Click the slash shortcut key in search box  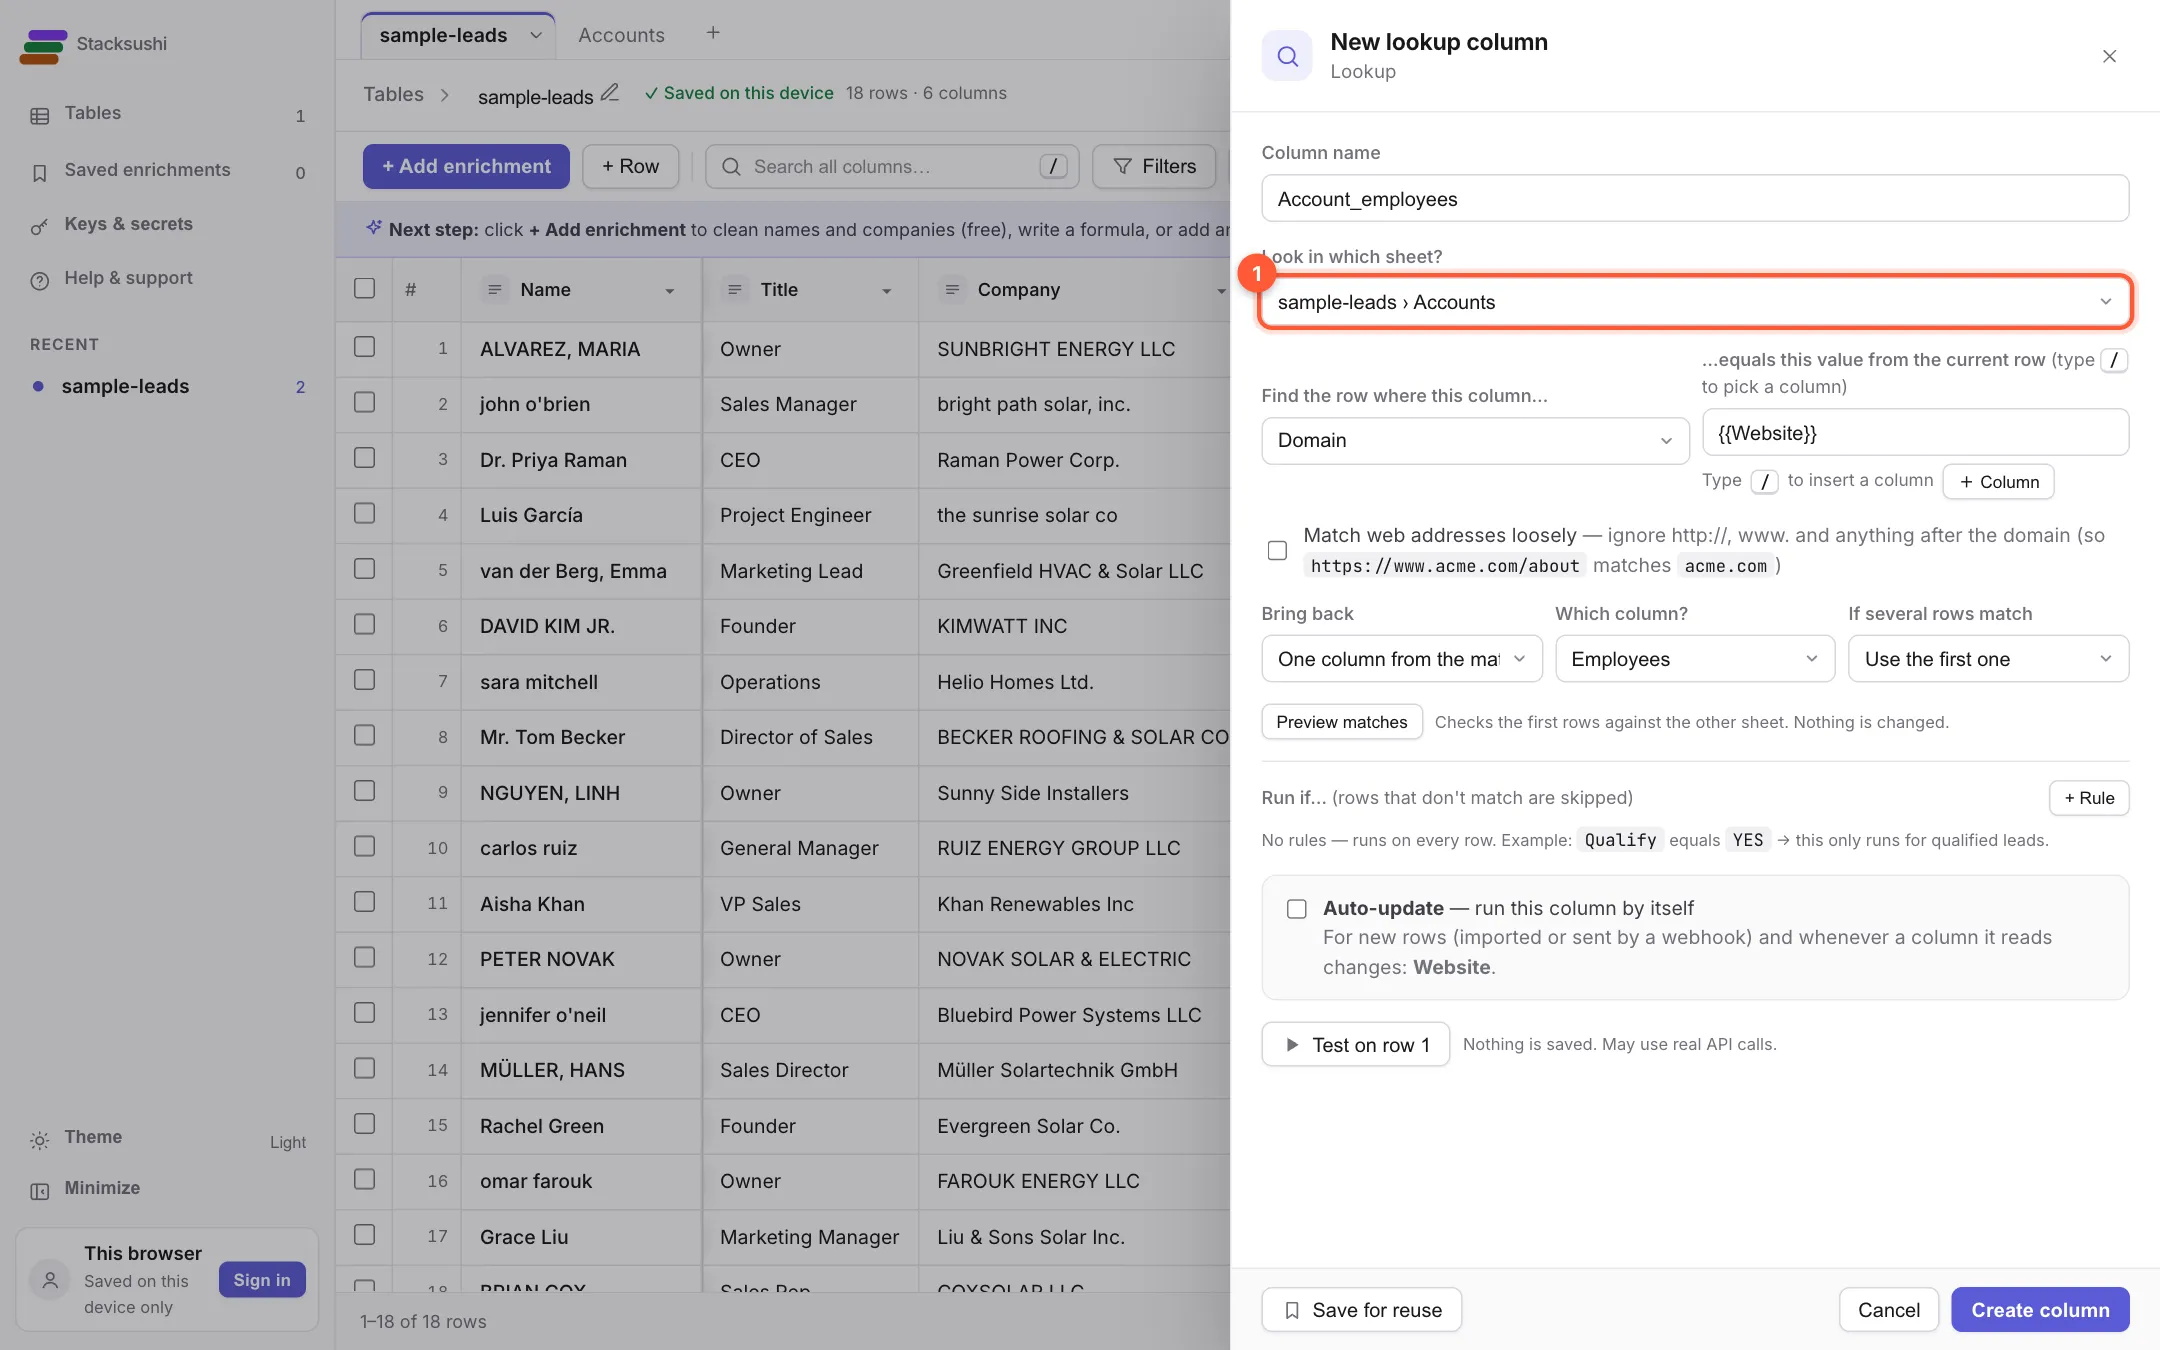pos(1053,167)
